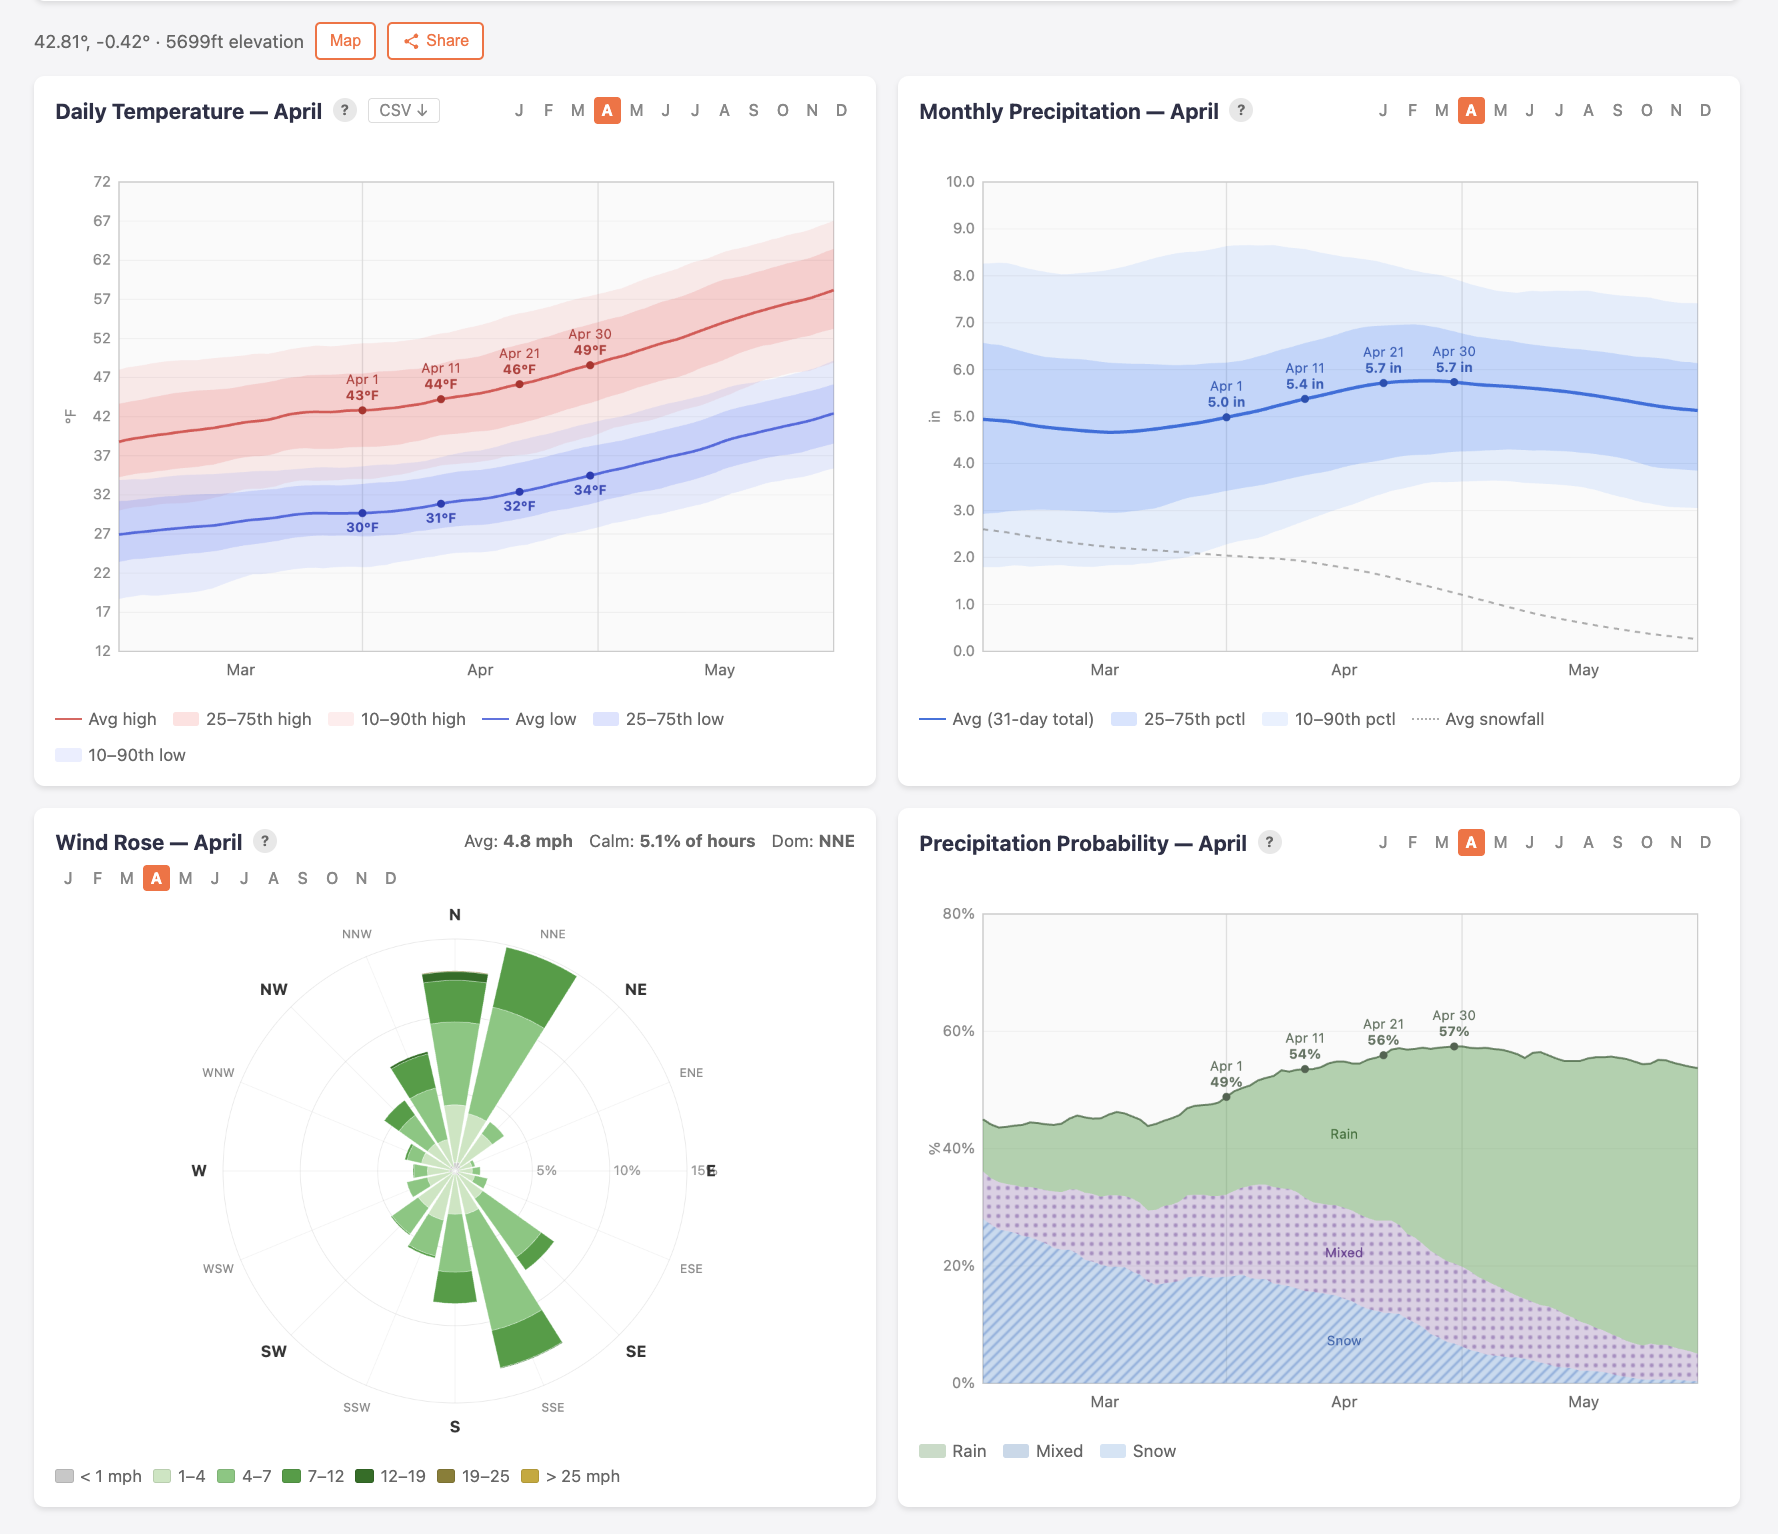Open help for Monthly Precipitation chart
This screenshot has height=1534, width=1778.
(1241, 111)
